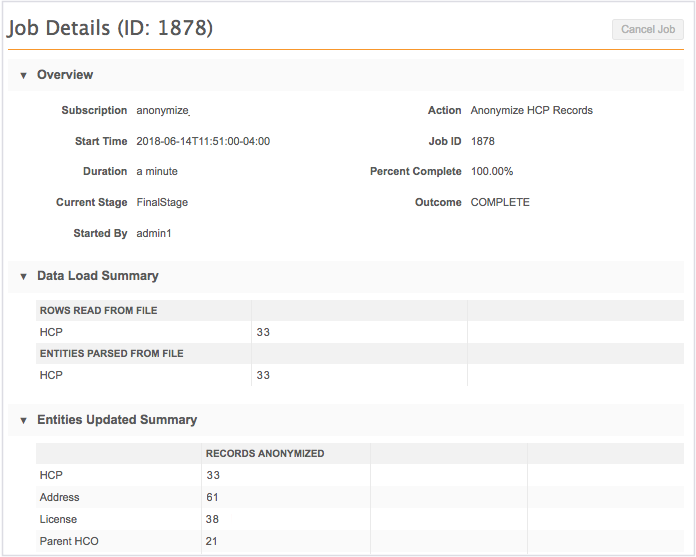Collapse the Entities Updated Summary triangle
This screenshot has height=557, width=696.
(x=23, y=420)
